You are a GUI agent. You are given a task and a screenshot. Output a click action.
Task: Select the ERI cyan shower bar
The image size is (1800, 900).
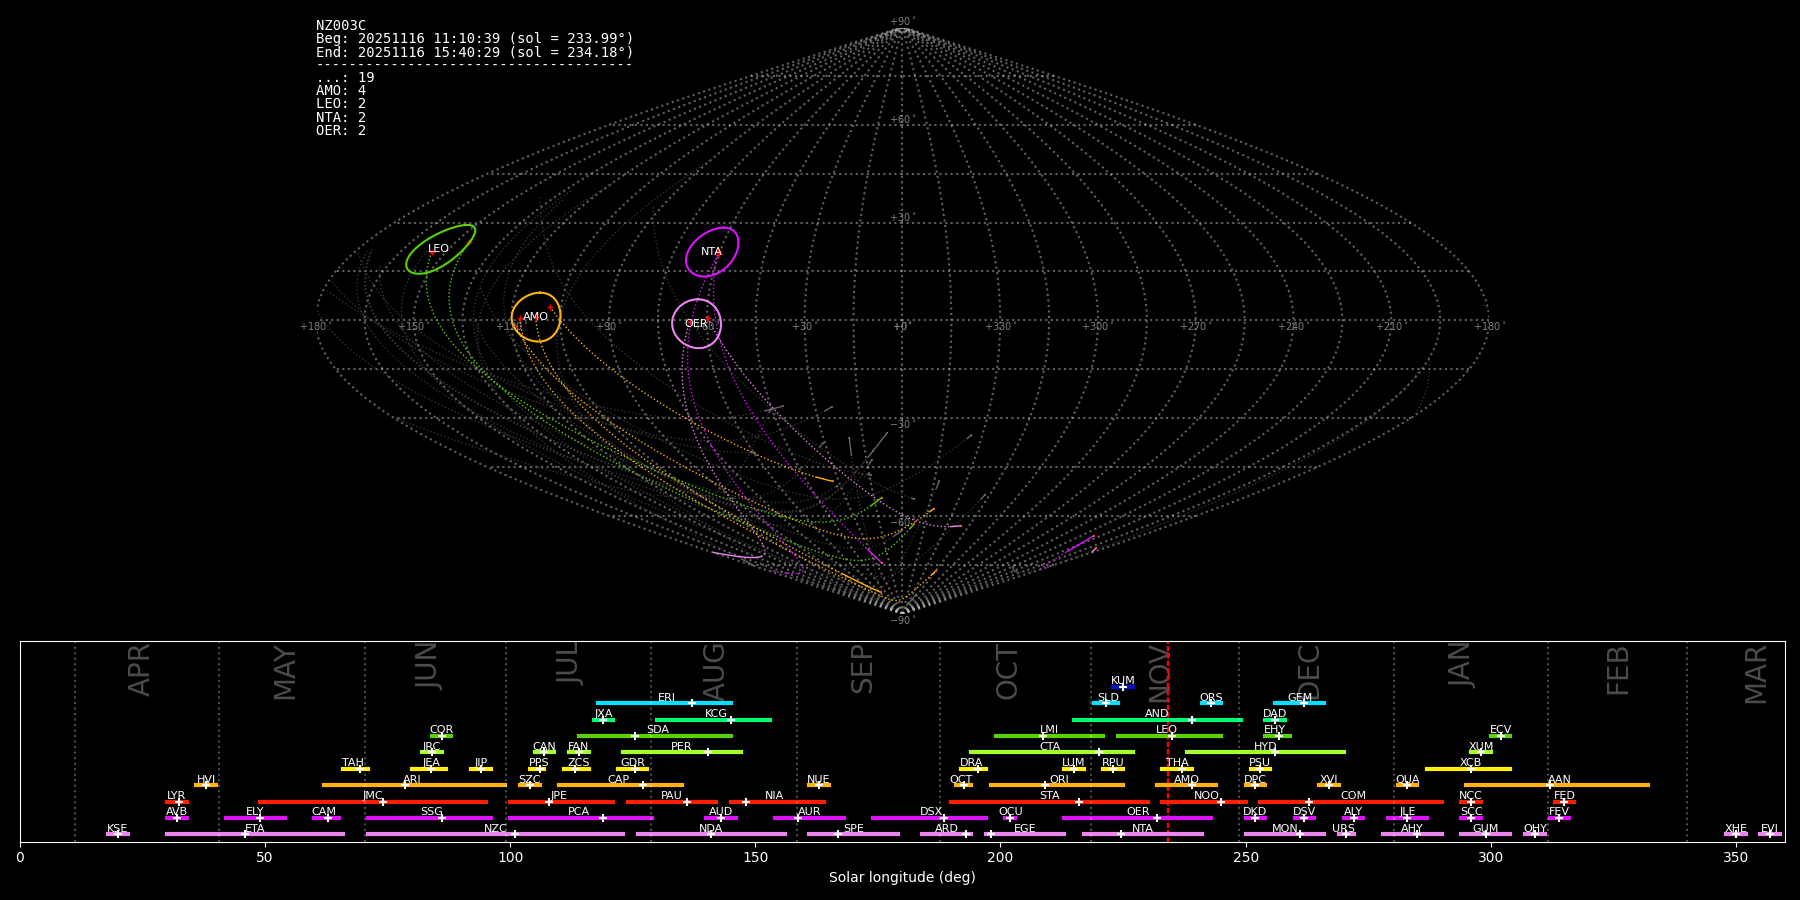(x=664, y=703)
